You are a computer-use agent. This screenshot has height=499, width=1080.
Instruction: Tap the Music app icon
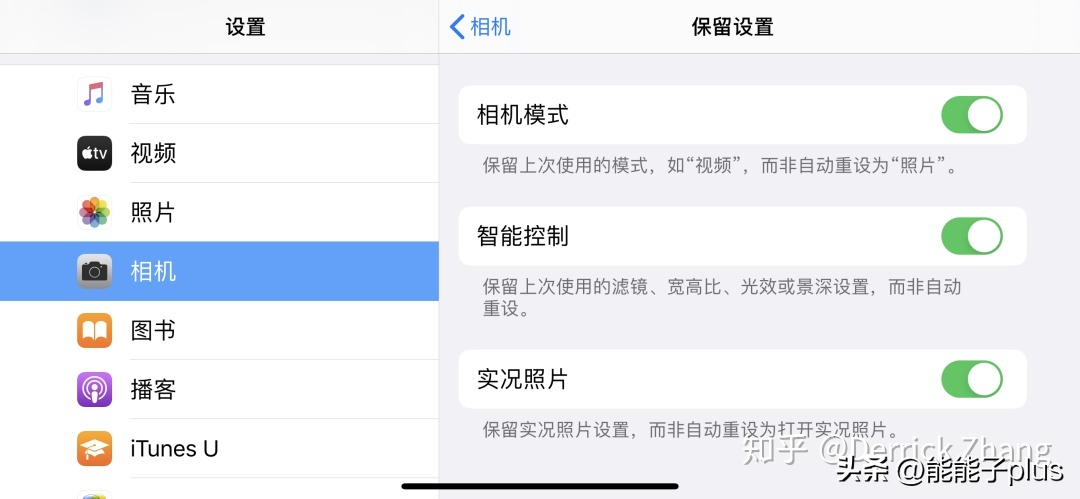(94, 94)
